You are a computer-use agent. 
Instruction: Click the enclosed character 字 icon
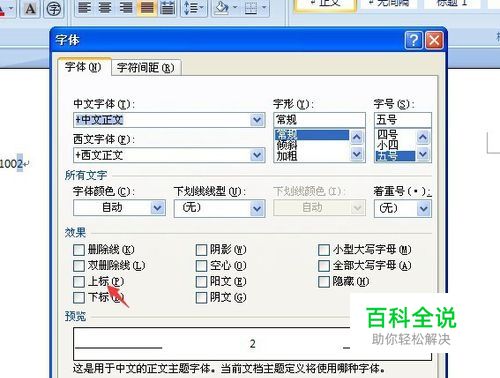(x=54, y=8)
